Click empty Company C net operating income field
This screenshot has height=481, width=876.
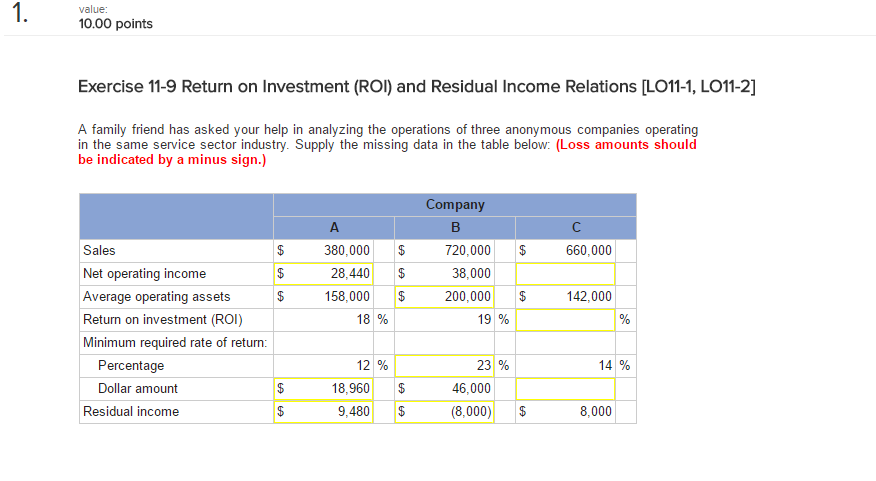point(565,274)
